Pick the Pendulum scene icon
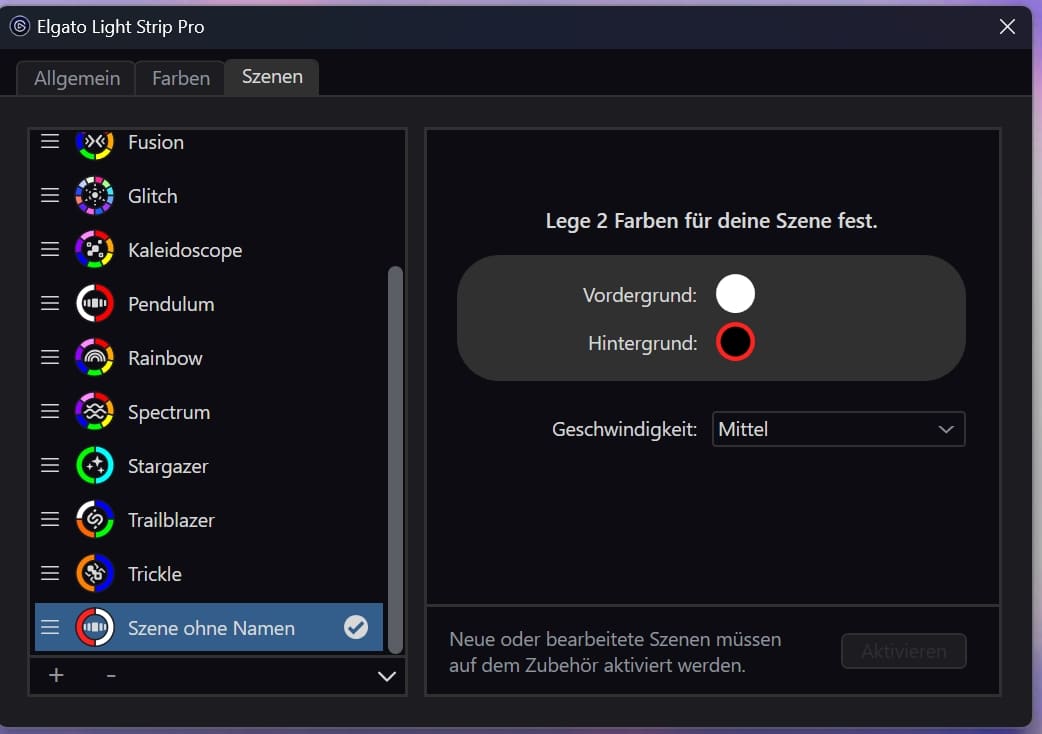This screenshot has height=734, width=1042. click(x=95, y=304)
